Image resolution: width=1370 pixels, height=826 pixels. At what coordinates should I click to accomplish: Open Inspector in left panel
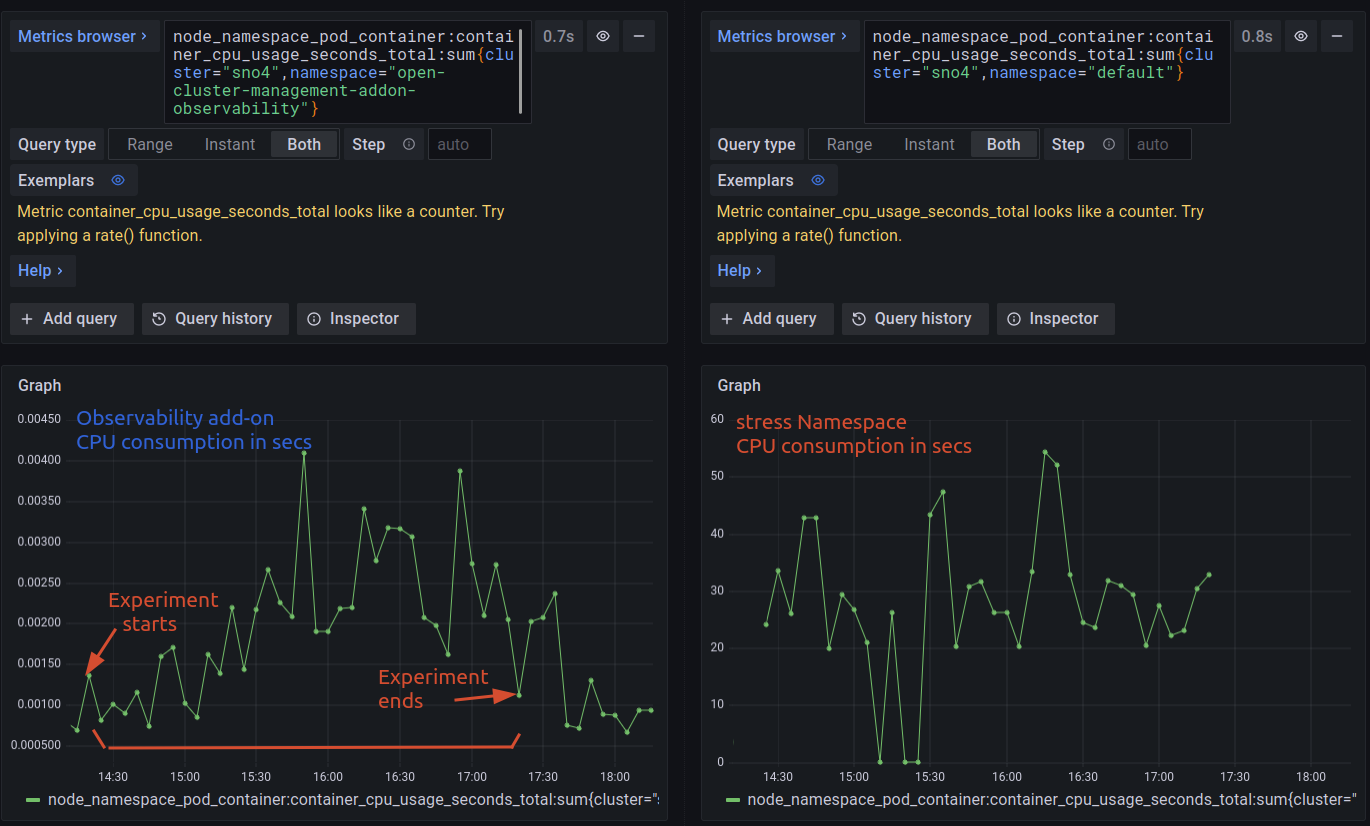[355, 318]
